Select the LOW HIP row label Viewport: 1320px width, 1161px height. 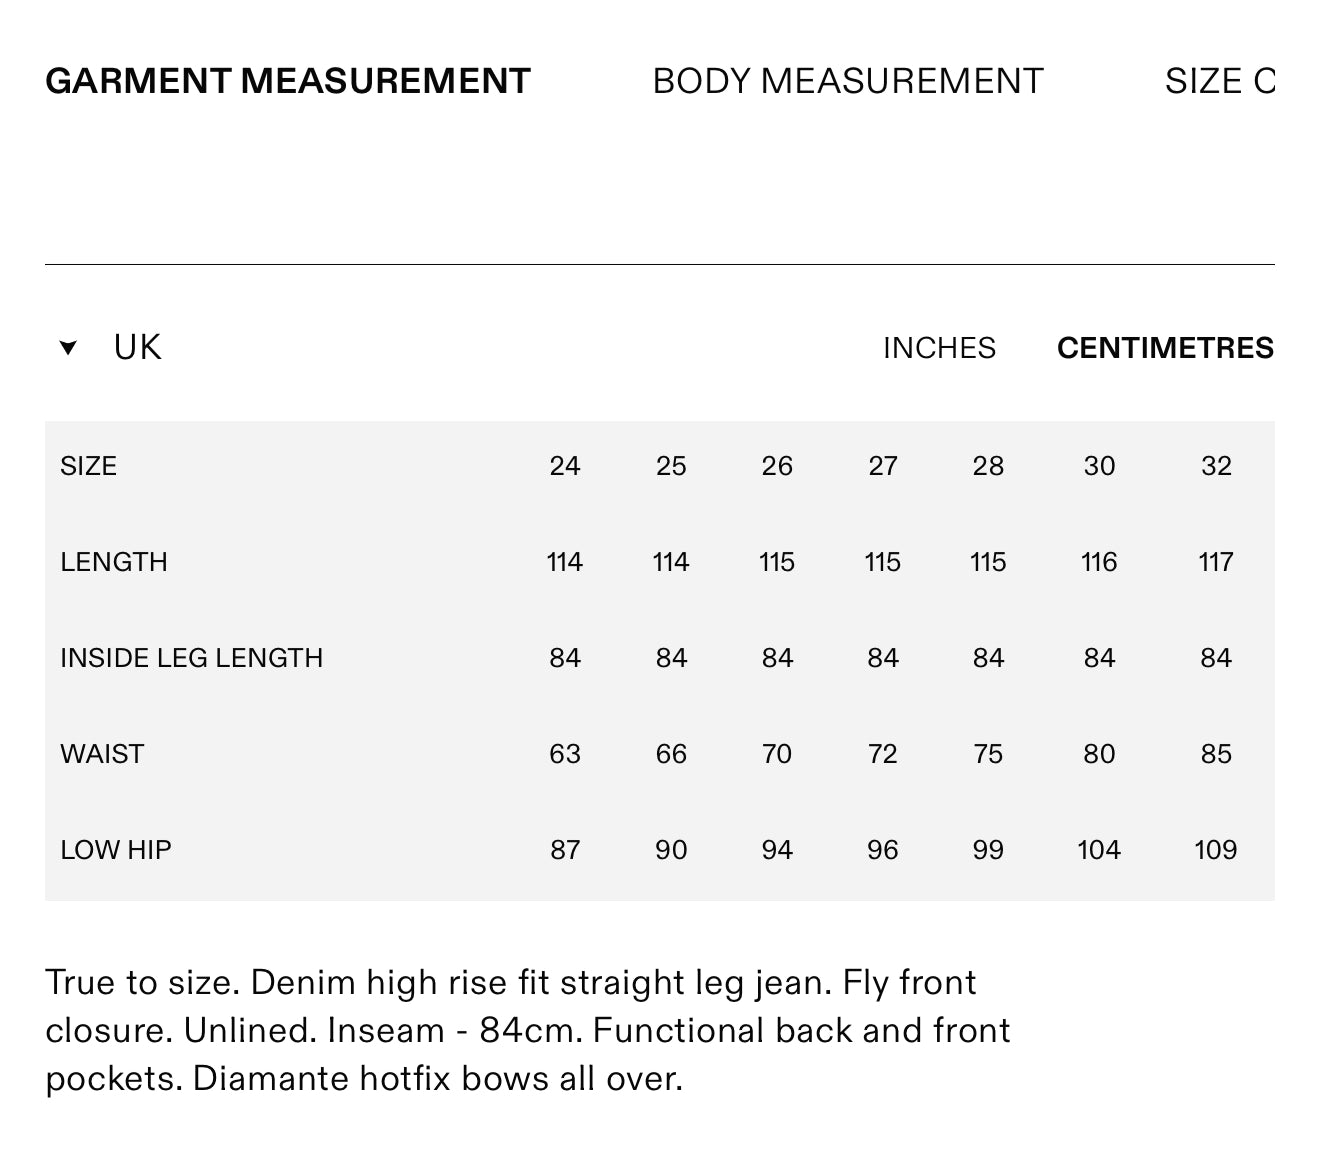[x=116, y=850]
